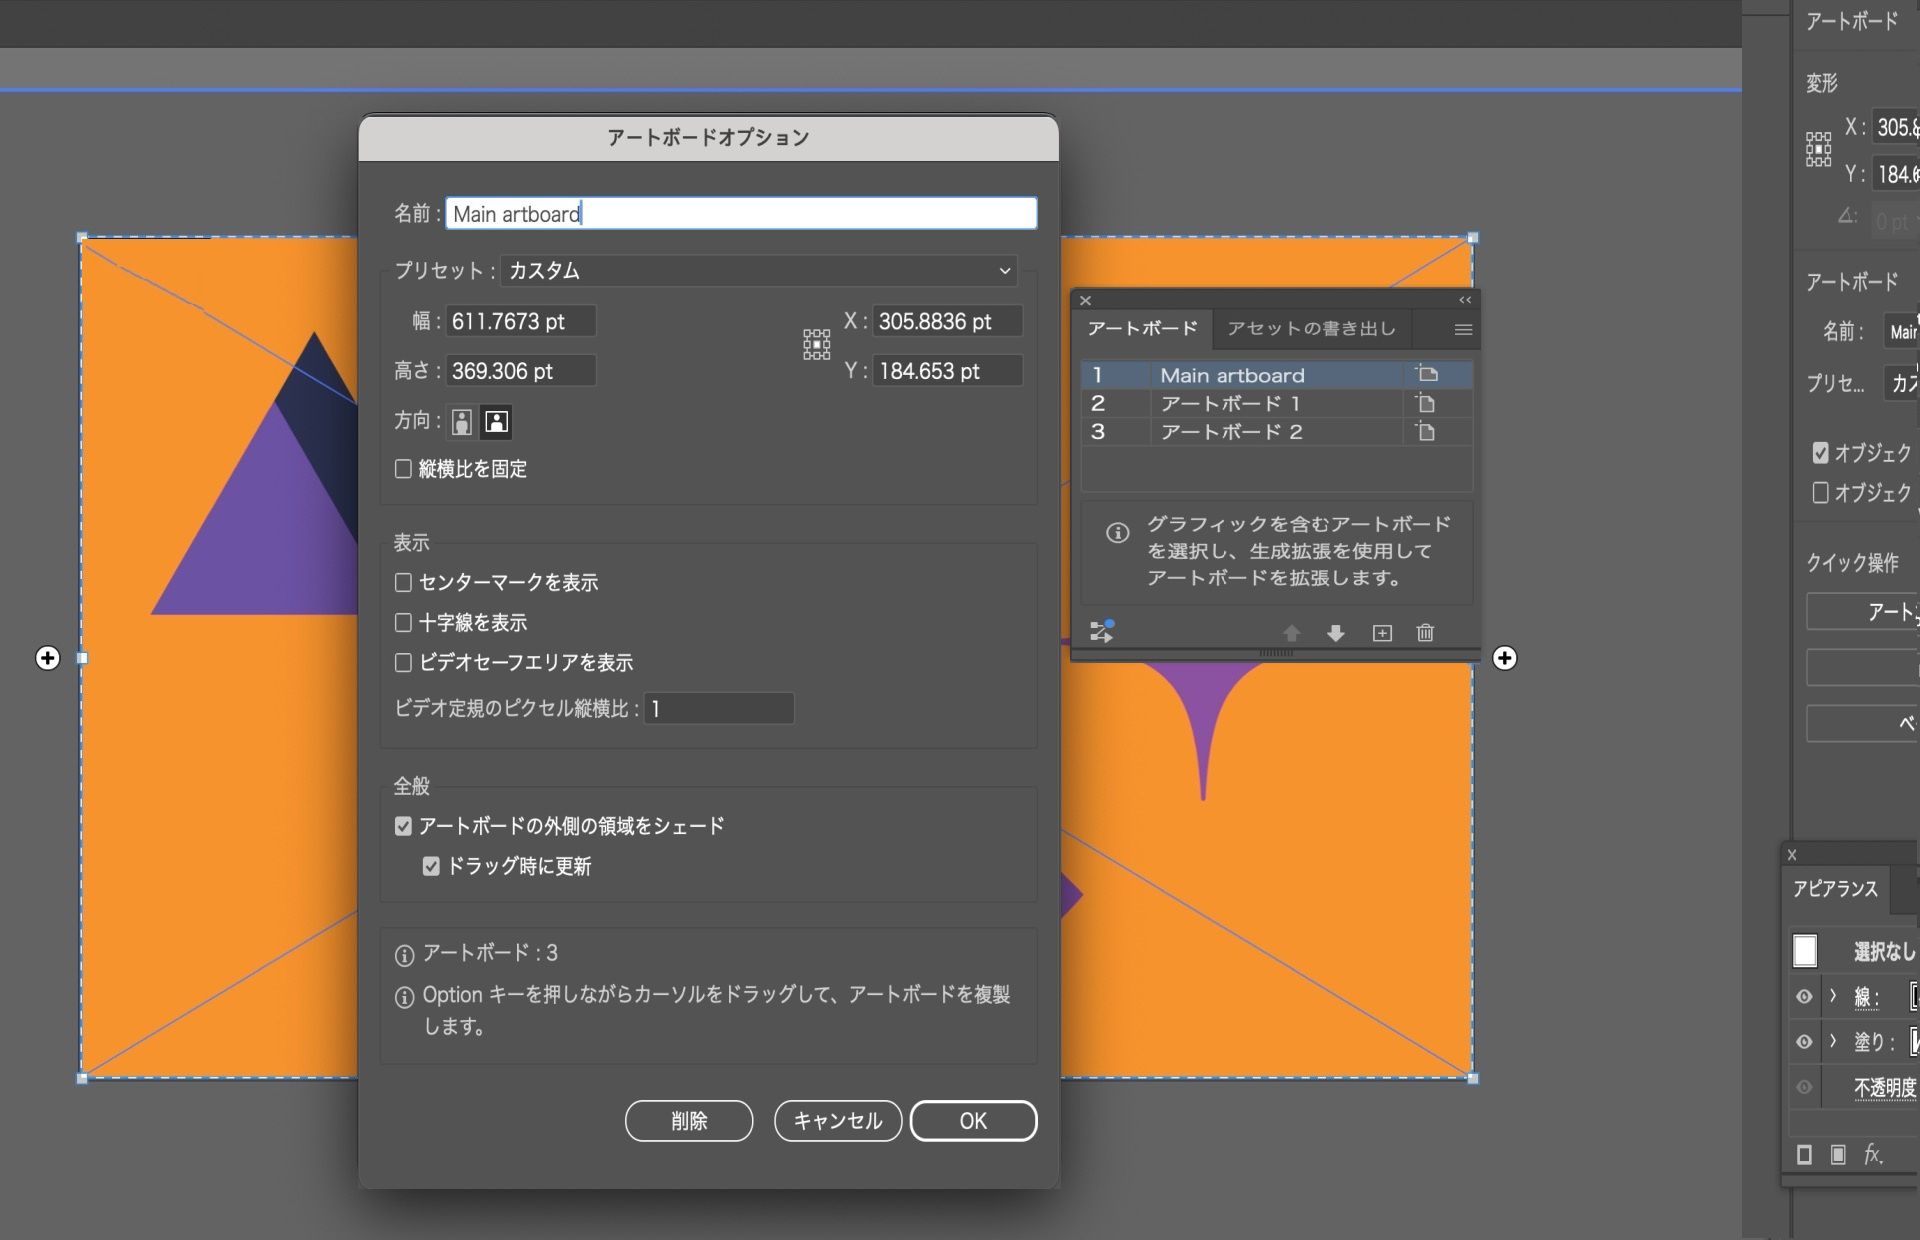
Task: Move selected artboard up the list
Action: click(x=1291, y=632)
